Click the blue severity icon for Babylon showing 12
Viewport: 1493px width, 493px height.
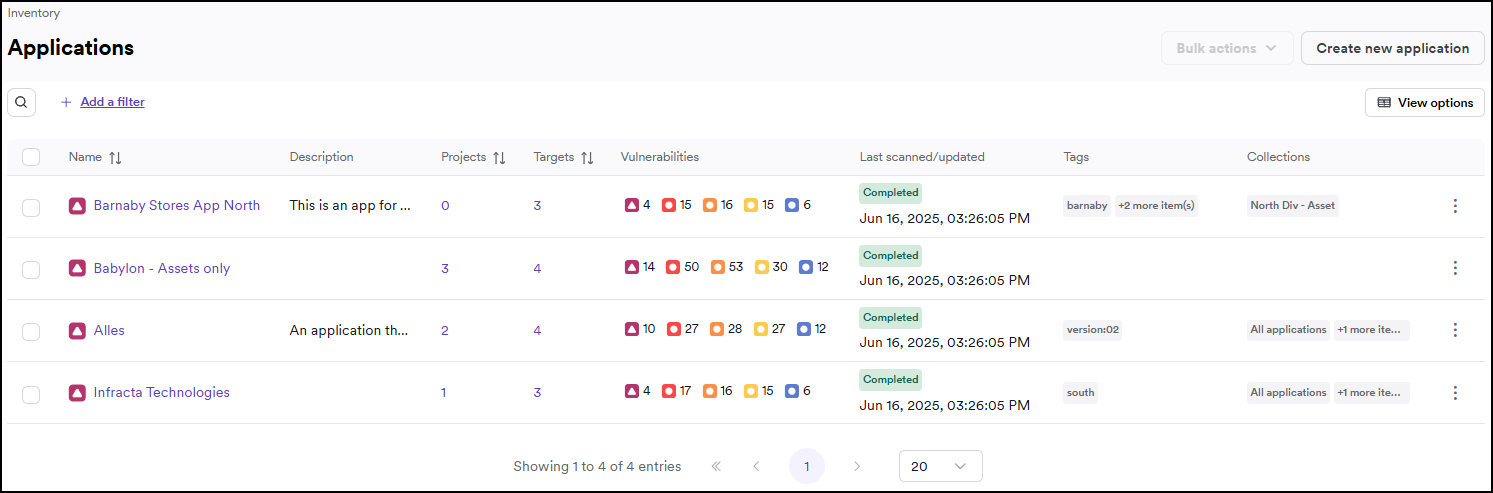click(806, 267)
